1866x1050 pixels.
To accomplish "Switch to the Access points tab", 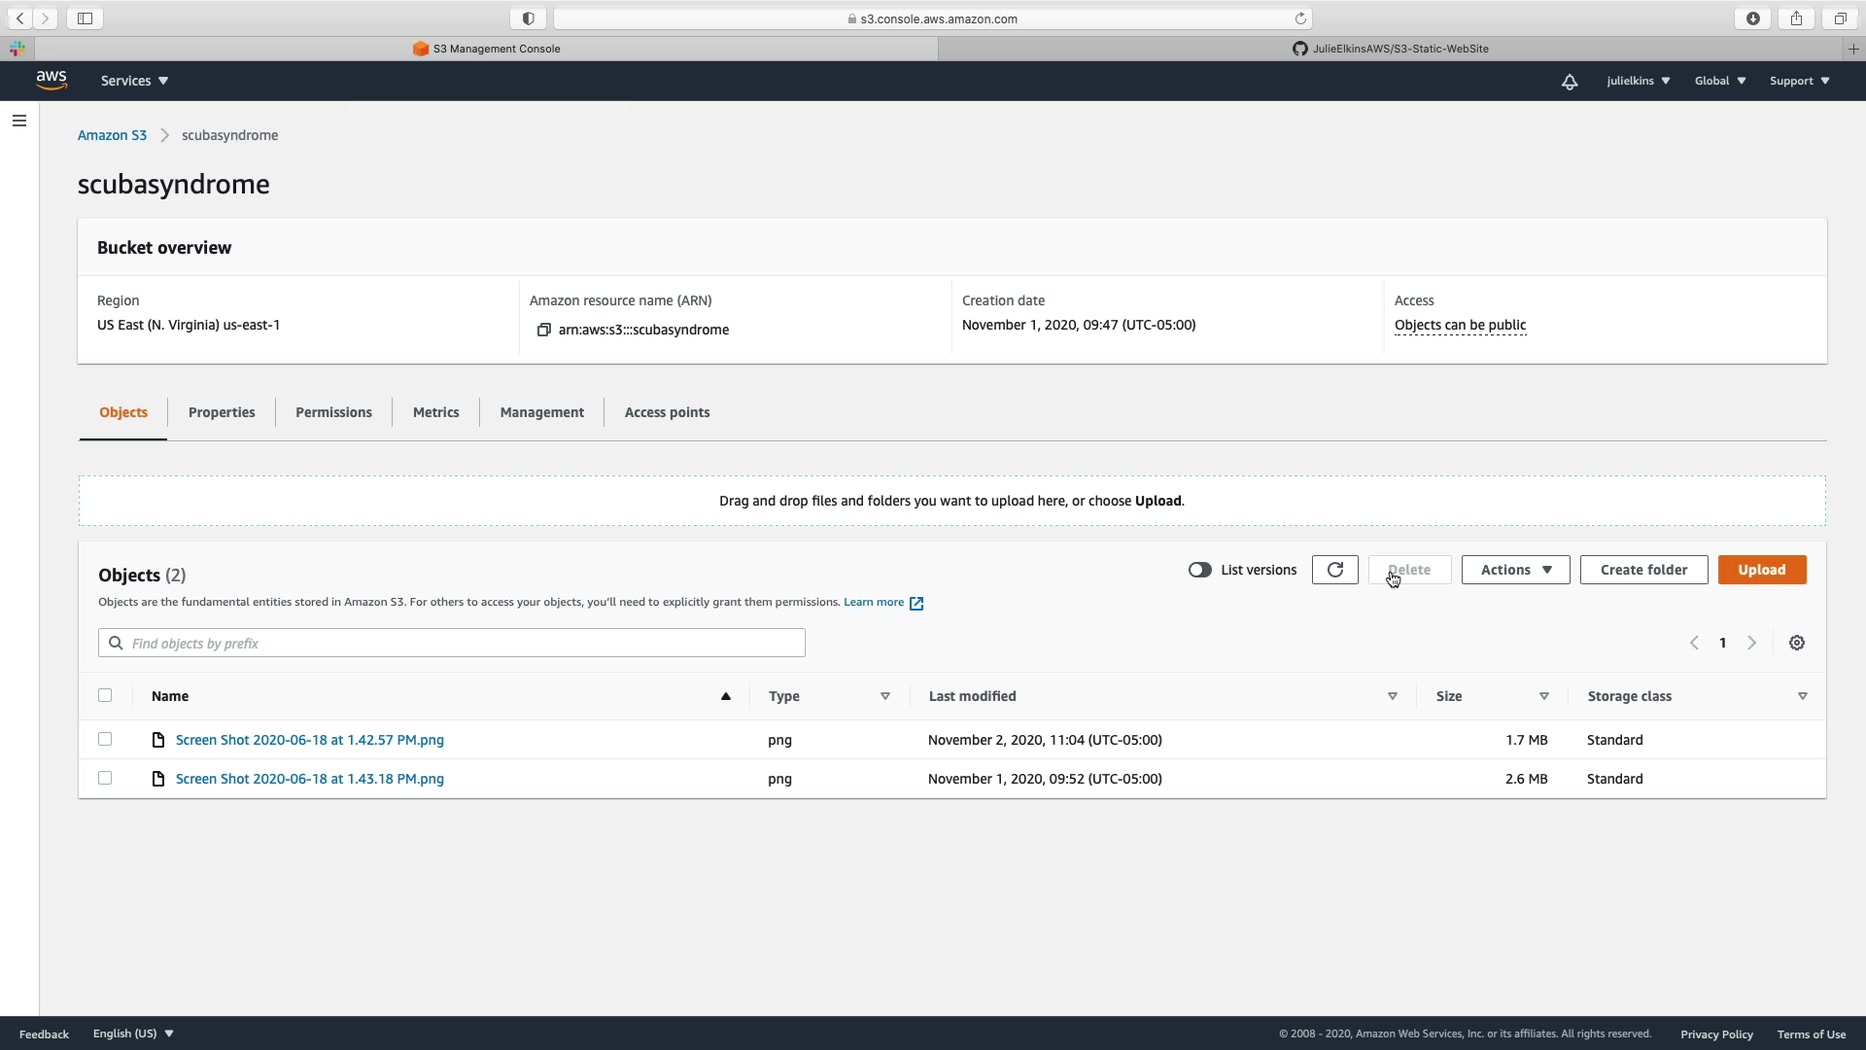I will click(x=667, y=412).
